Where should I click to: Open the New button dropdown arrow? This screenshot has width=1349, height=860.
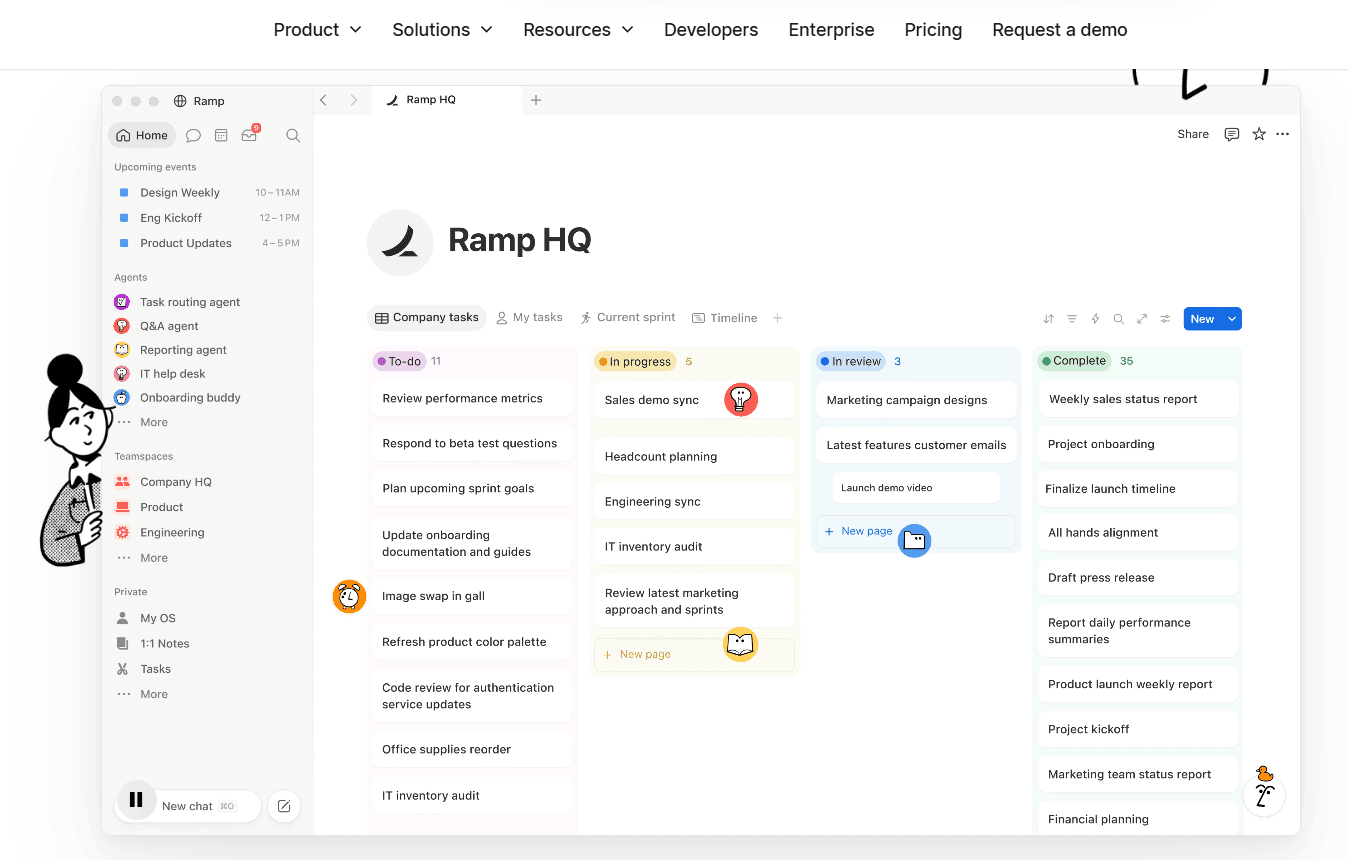[1232, 319]
